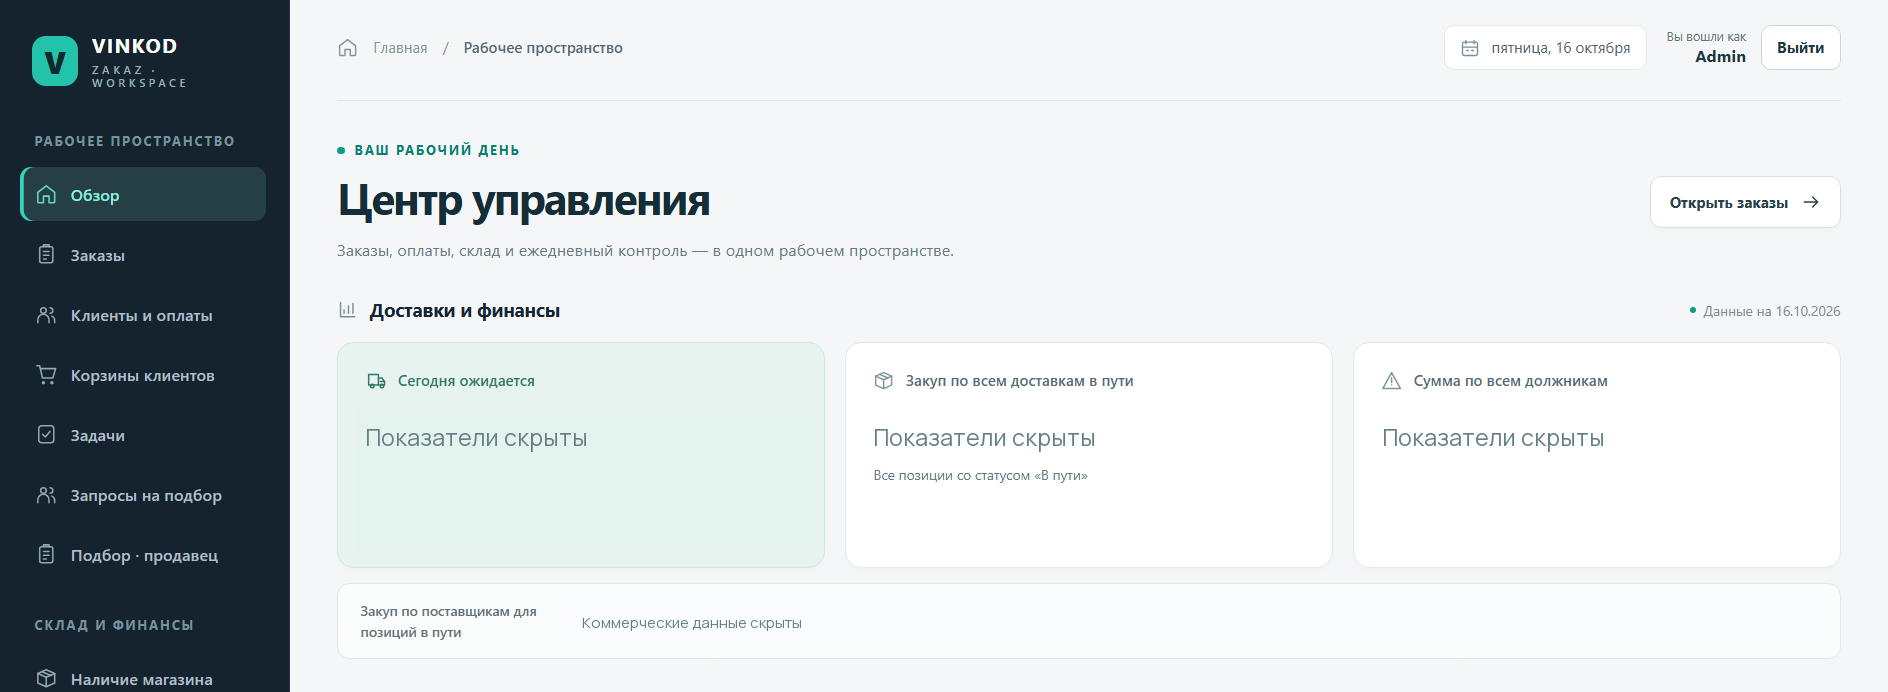Screen dimensions: 1888x692
Task: Click the Запросы на подбор people icon
Action: click(46, 494)
